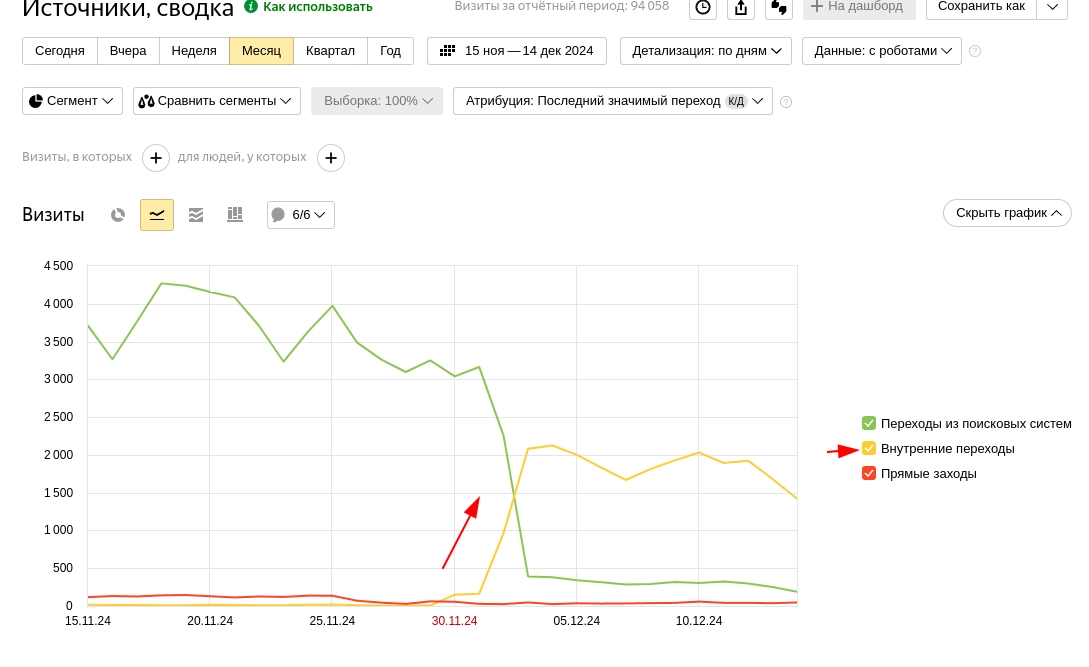Toggle 'Внутренние переходы' checkbox

tap(869, 448)
